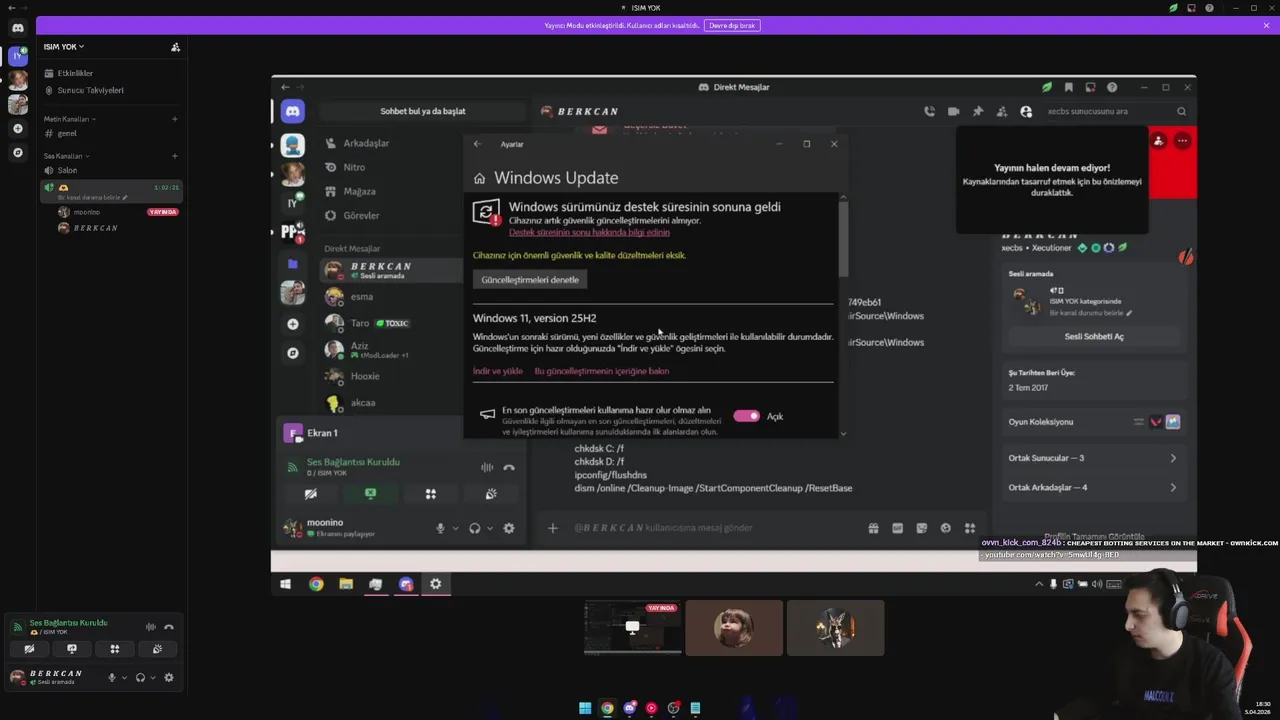Open headphone options arrow in streamed panel
Image resolution: width=1280 pixels, height=720 pixels.
[x=489, y=528]
